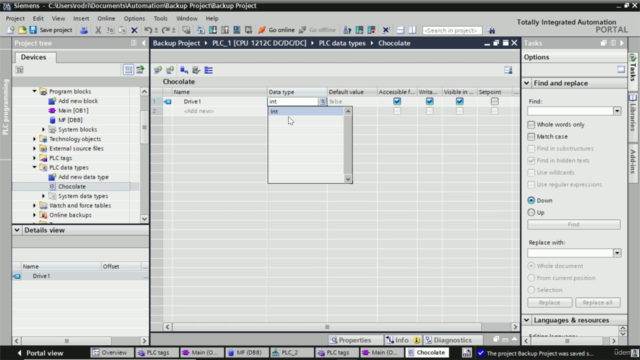Screen dimensions: 640x360
Task: Toggle Writable checkbox for Drive1
Action: [429, 101]
